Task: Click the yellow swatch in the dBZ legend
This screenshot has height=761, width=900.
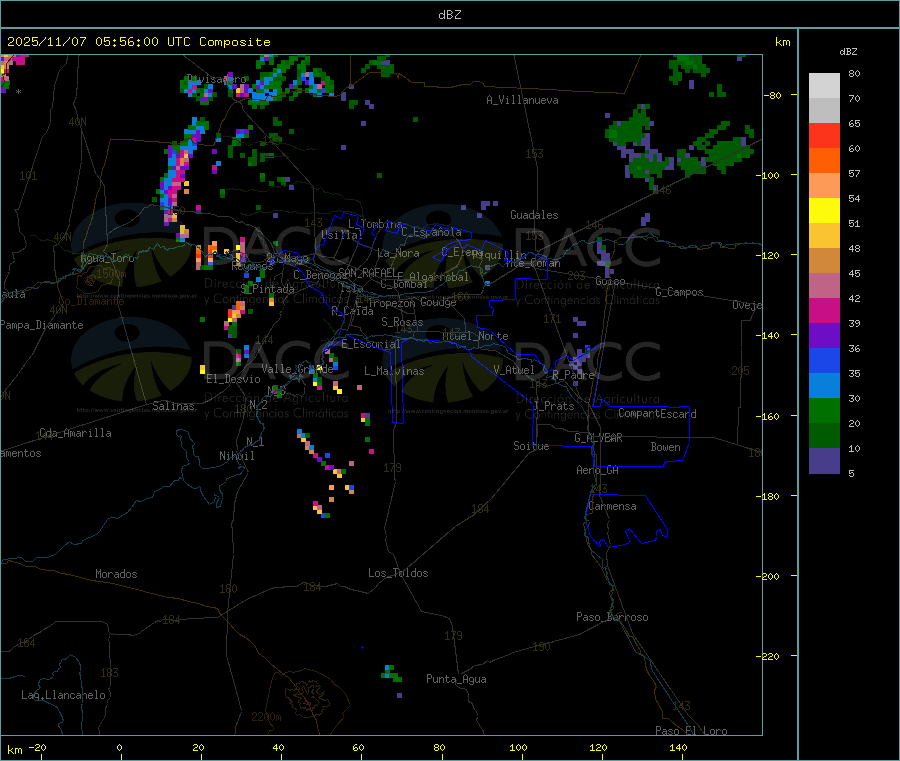Action: [824, 211]
